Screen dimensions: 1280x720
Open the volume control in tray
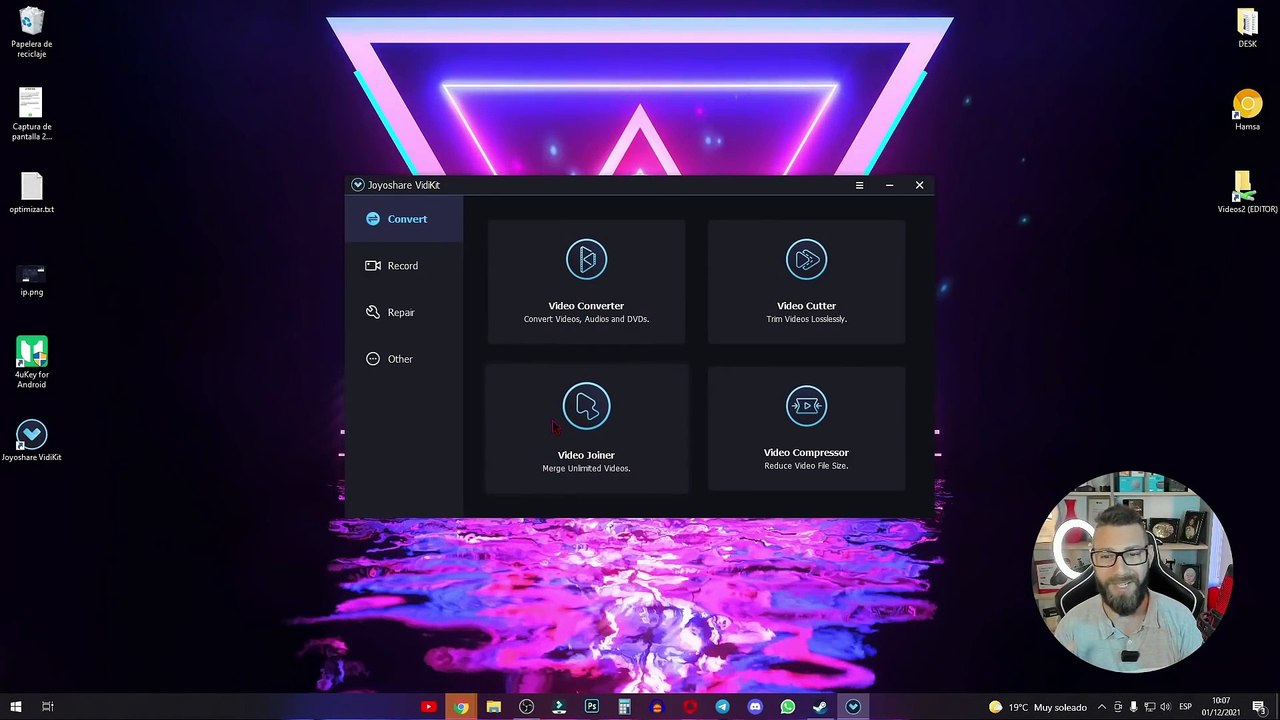click(x=1165, y=707)
